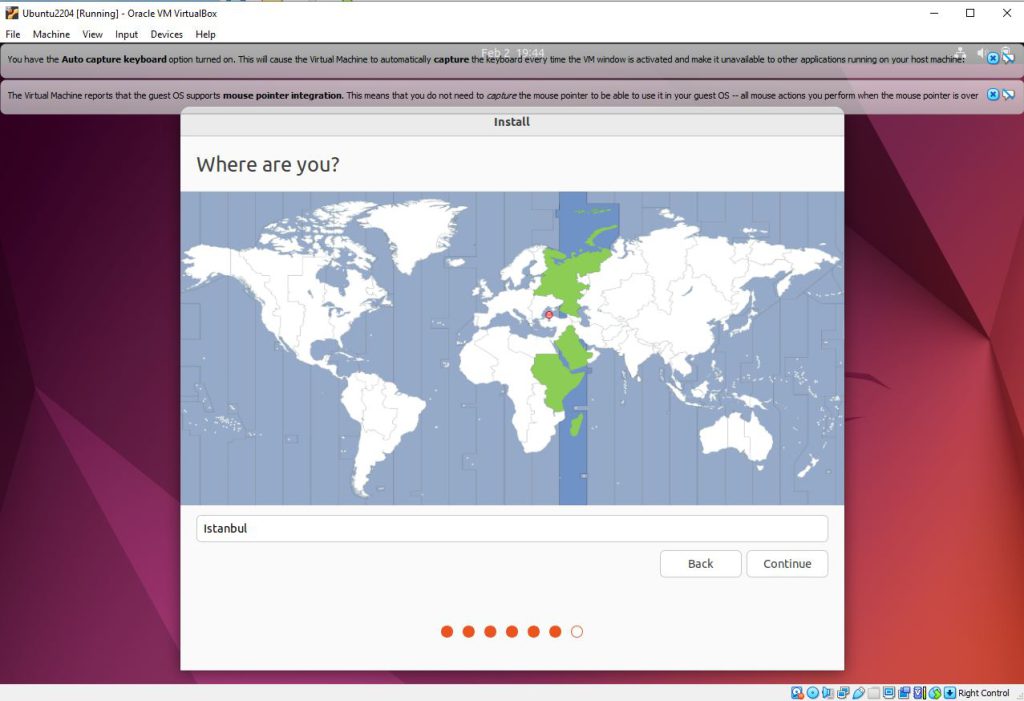The image size is (1024, 701).
Task: Suppress the mouse pointer integration message permanently
Action: pos(1008,95)
